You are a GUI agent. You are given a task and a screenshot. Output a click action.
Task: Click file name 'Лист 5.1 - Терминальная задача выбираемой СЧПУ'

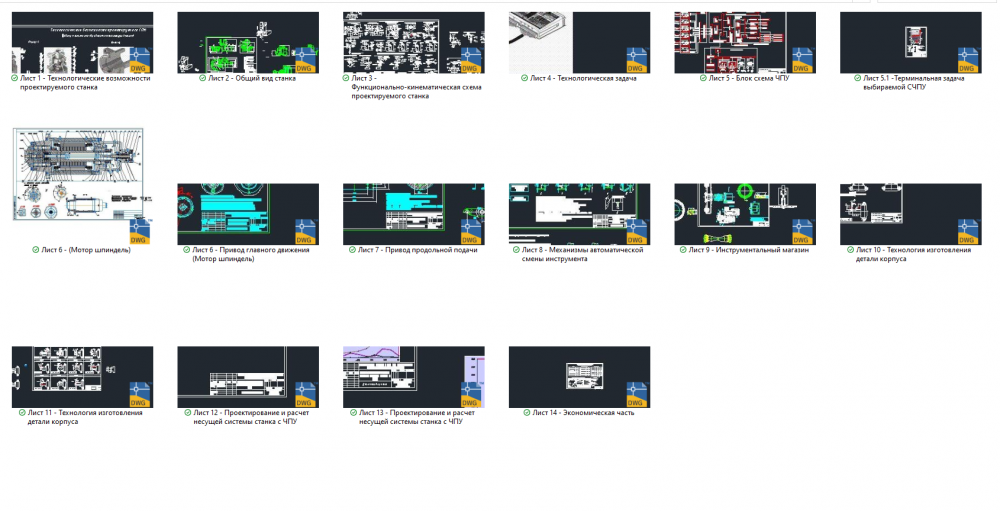pyautogui.click(x=914, y=82)
